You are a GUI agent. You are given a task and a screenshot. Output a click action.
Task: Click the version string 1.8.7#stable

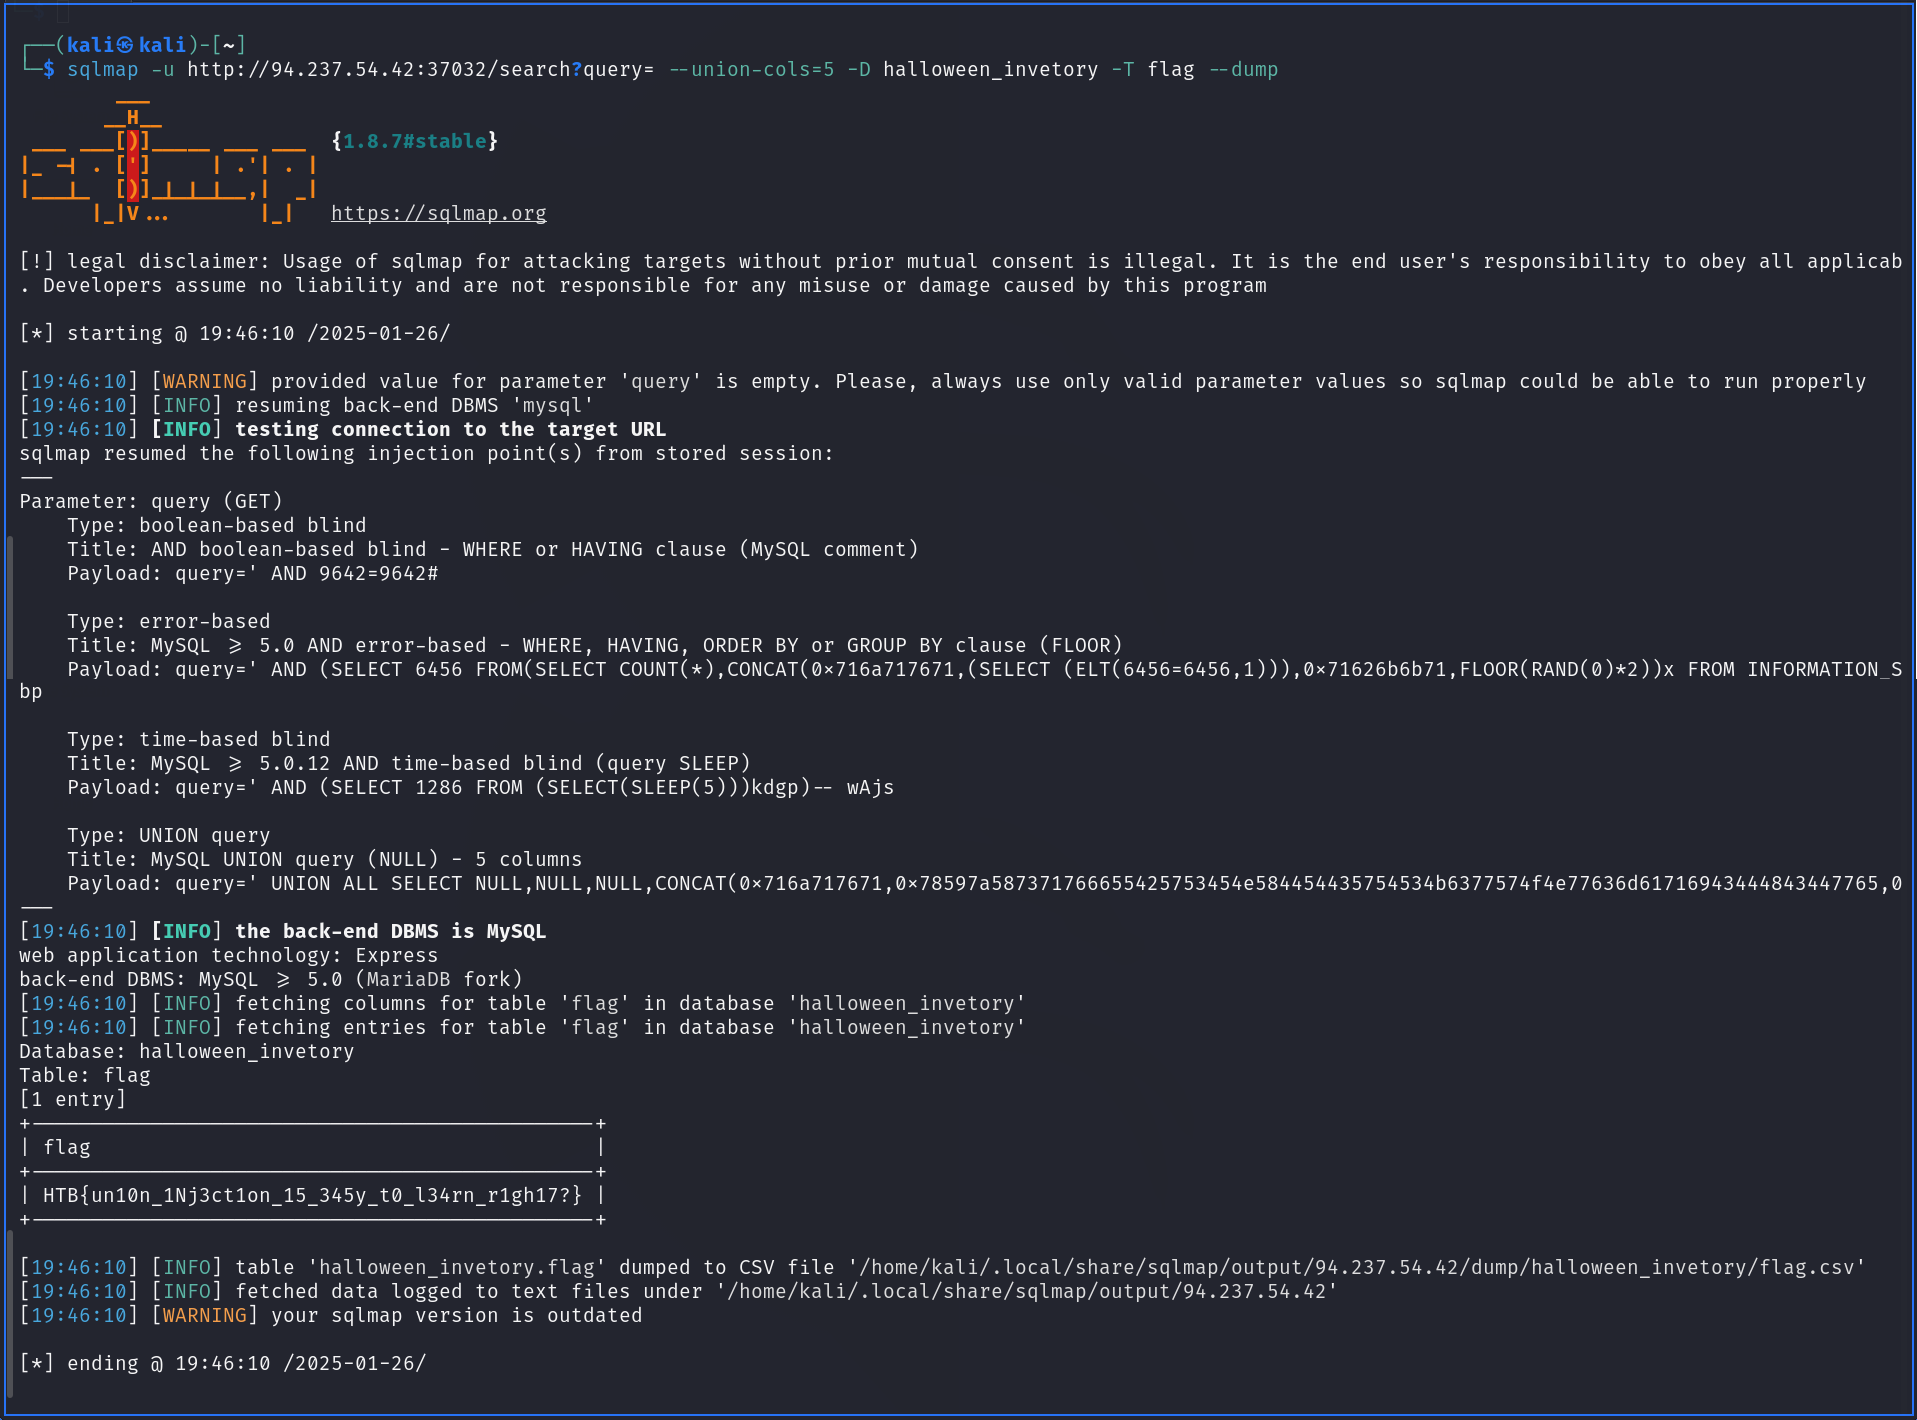coord(415,141)
